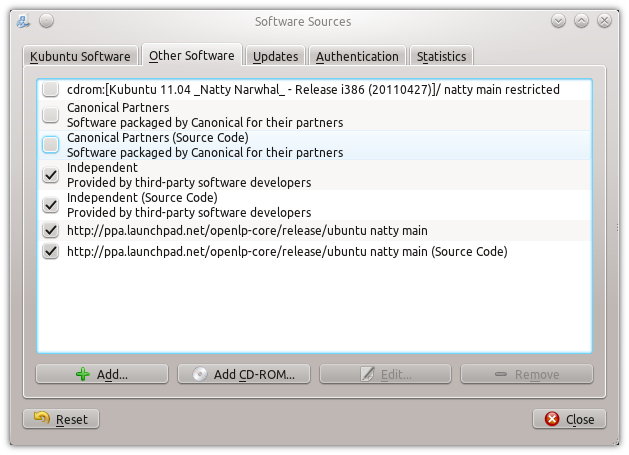Screen dimensions: 629x455
Task: Click the Add... button
Action: (102, 374)
